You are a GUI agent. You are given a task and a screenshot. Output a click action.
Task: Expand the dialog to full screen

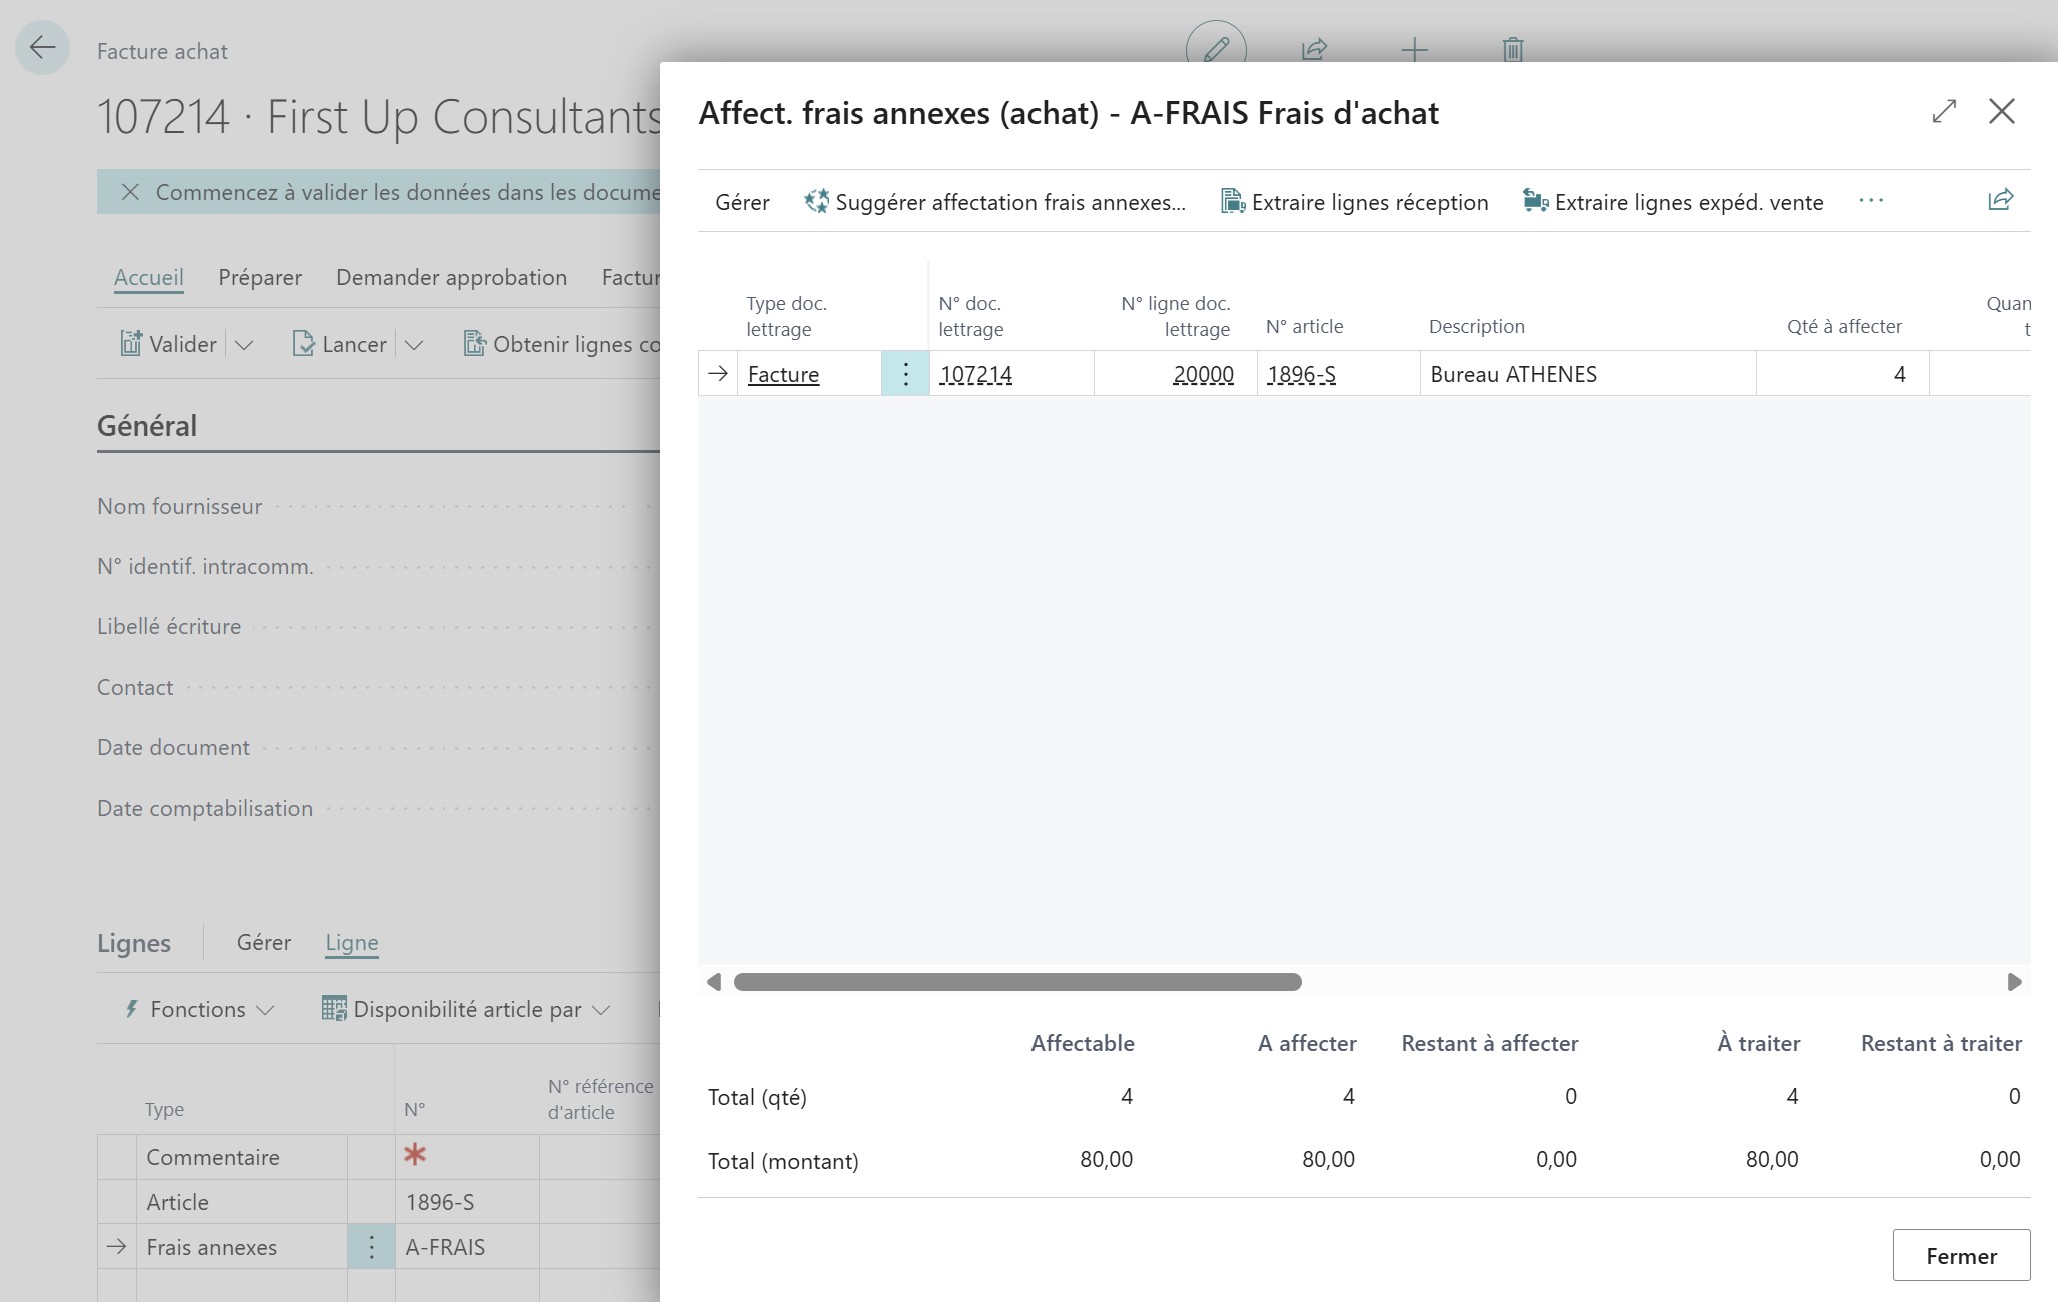(1944, 111)
